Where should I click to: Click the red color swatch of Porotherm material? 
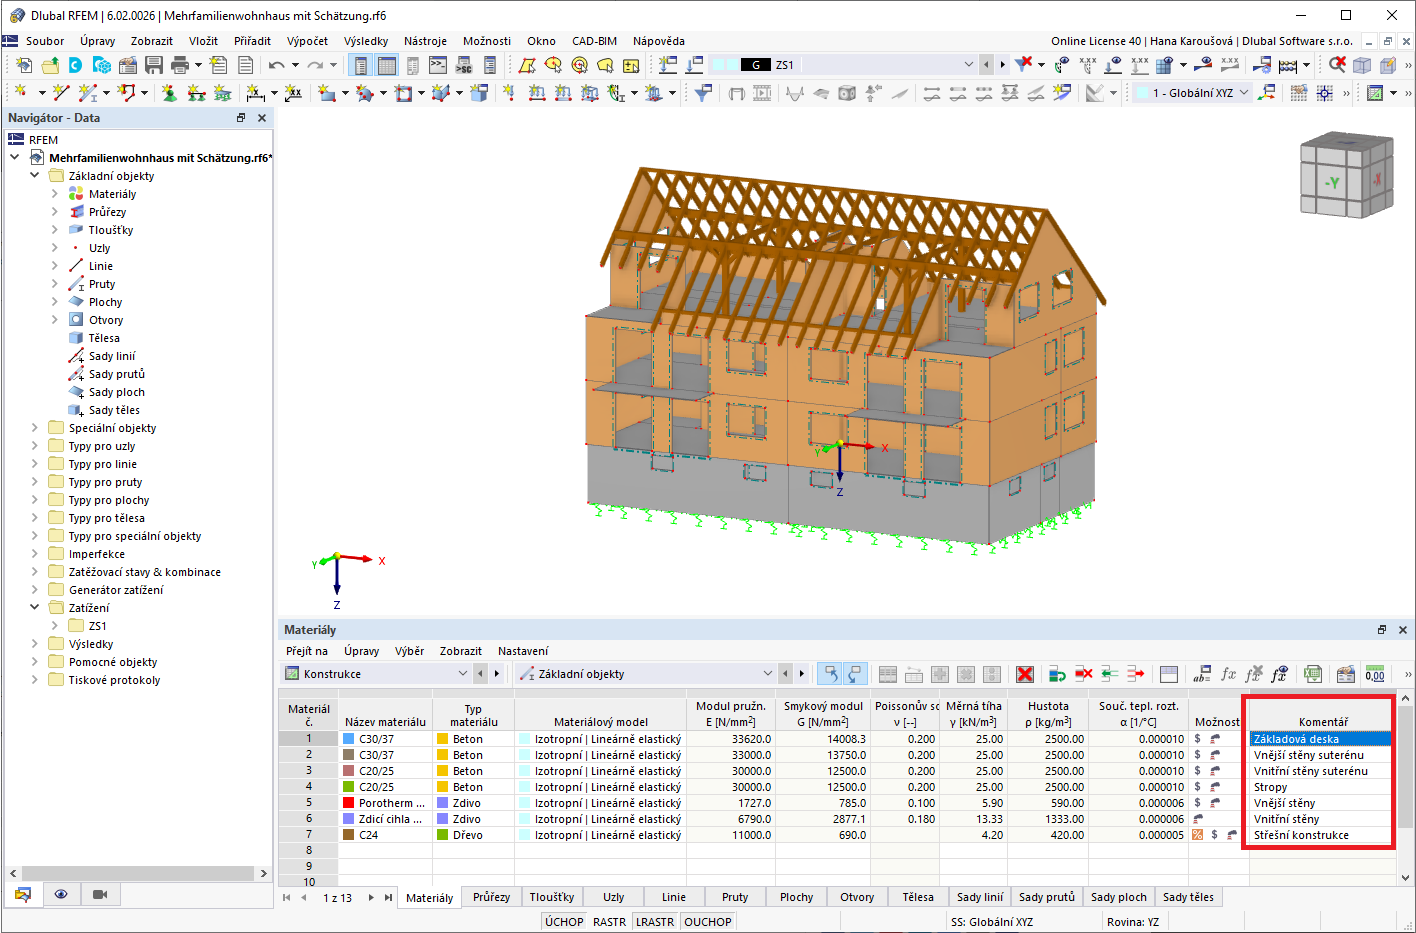348,803
